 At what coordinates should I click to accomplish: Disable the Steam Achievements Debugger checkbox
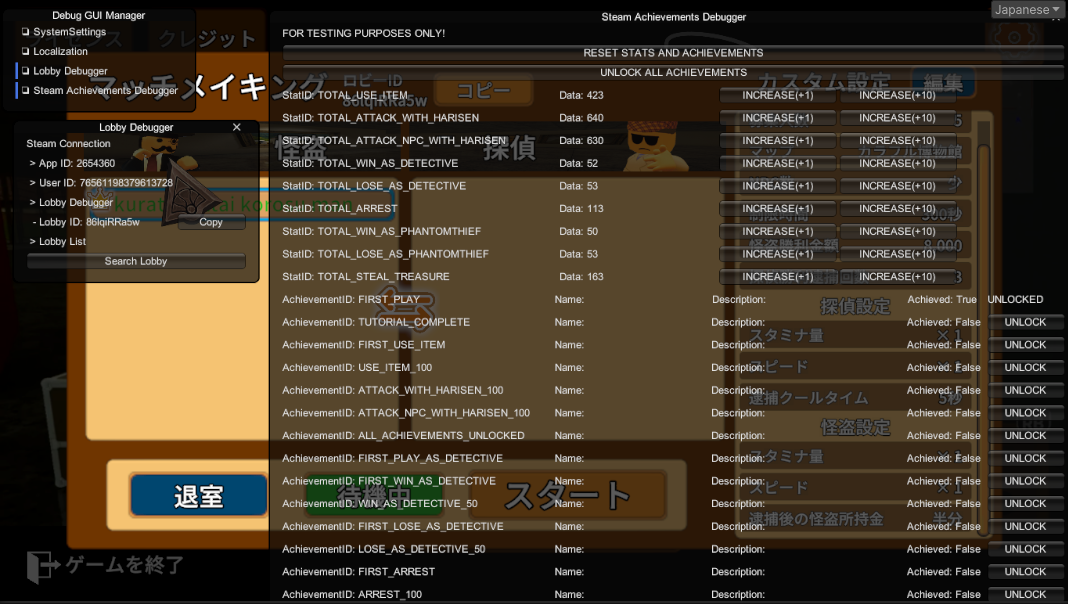click(x=26, y=91)
